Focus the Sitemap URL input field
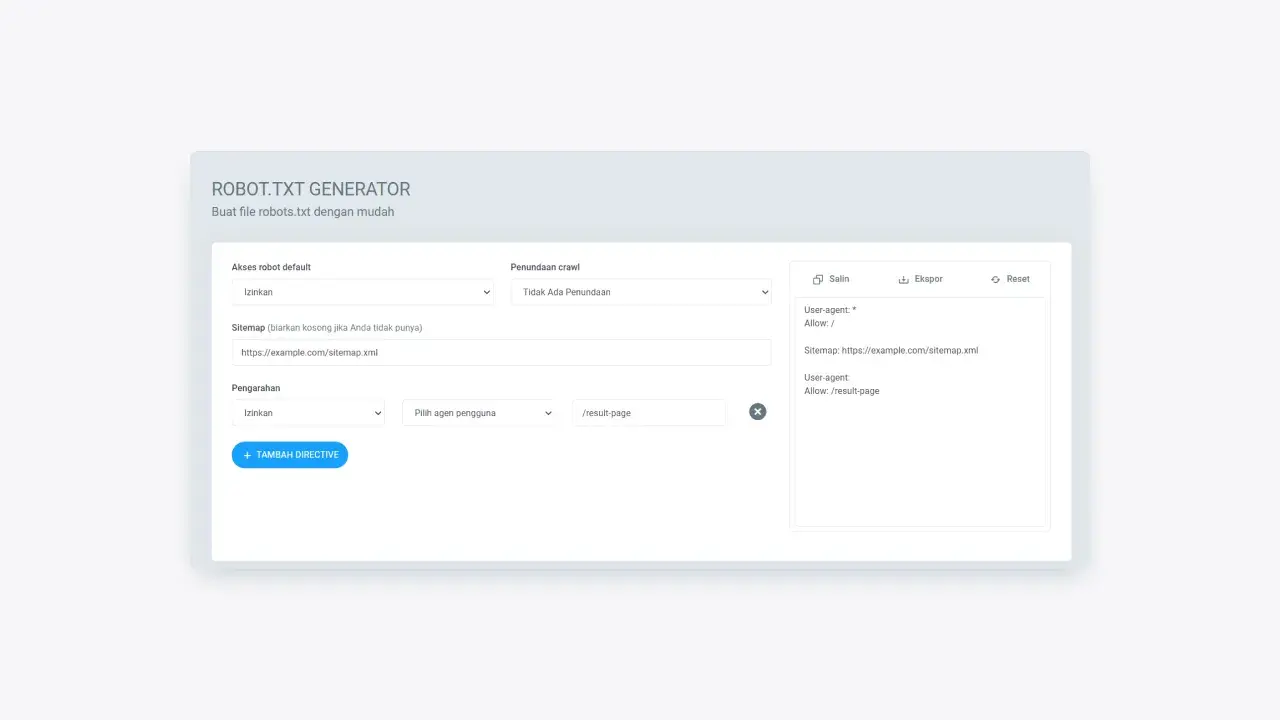1280x720 pixels. click(501, 353)
